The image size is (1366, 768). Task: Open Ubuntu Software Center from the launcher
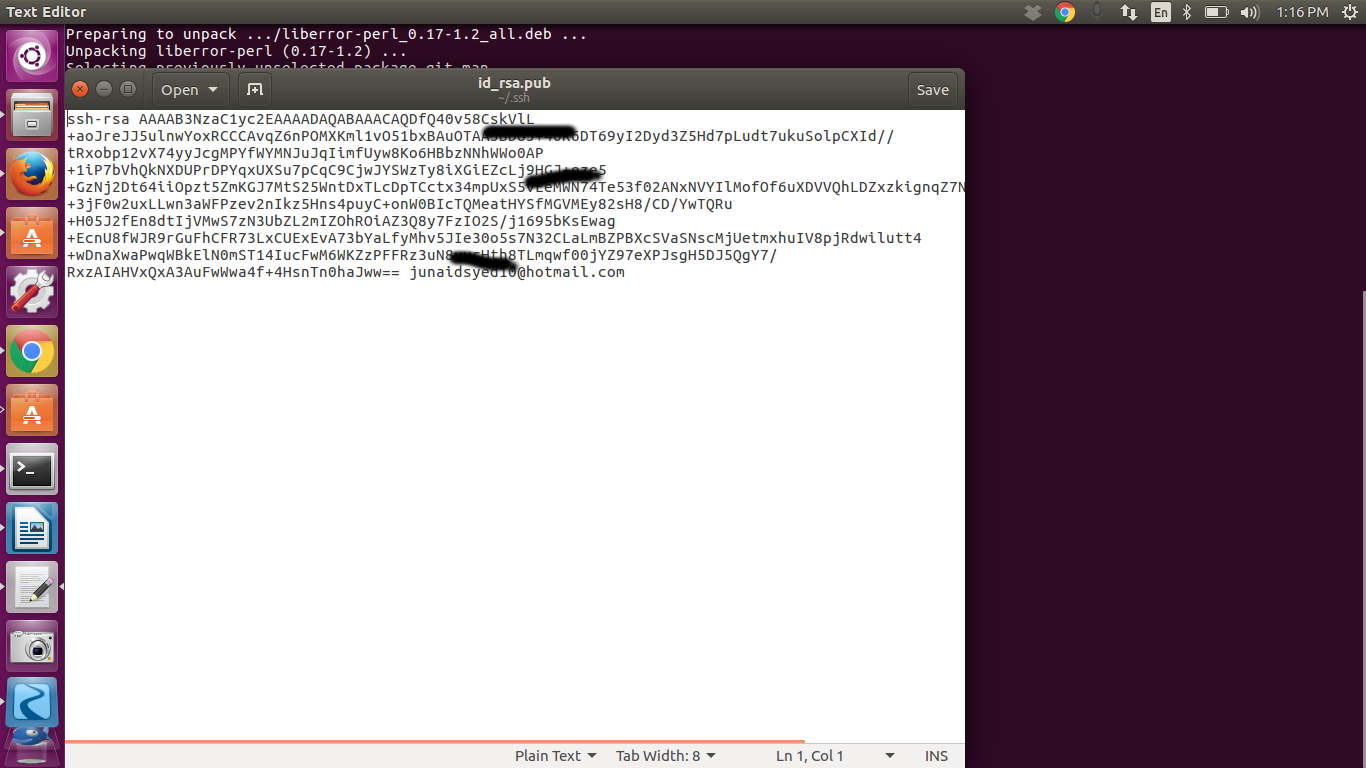[x=32, y=232]
